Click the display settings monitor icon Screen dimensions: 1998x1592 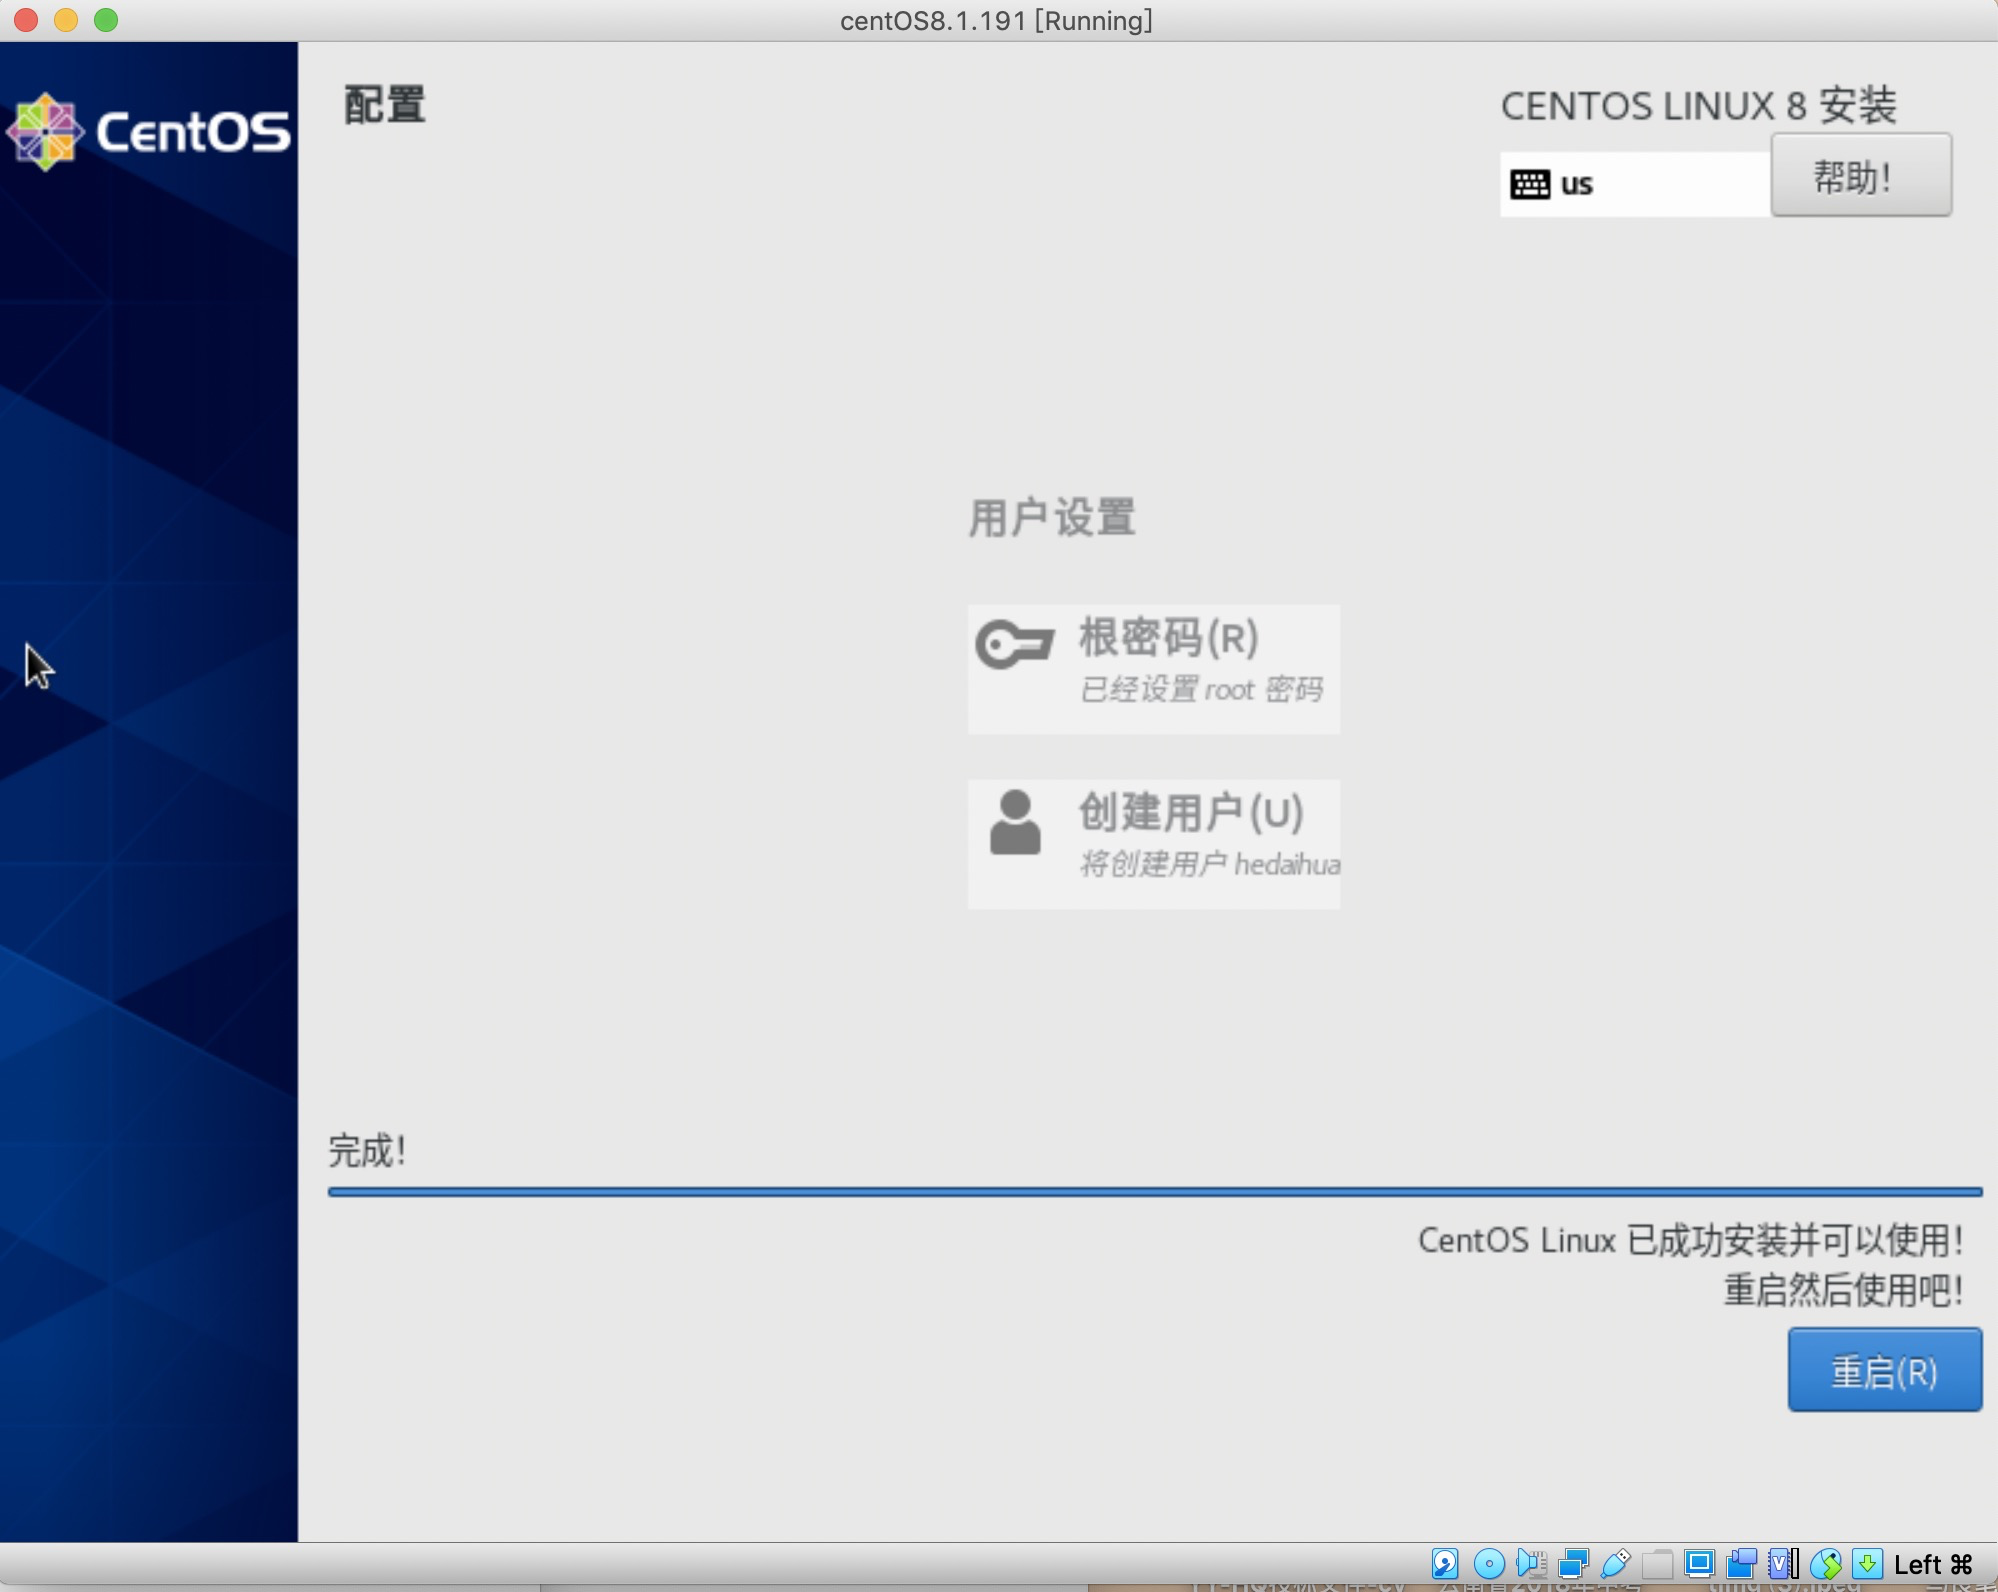1699,1563
